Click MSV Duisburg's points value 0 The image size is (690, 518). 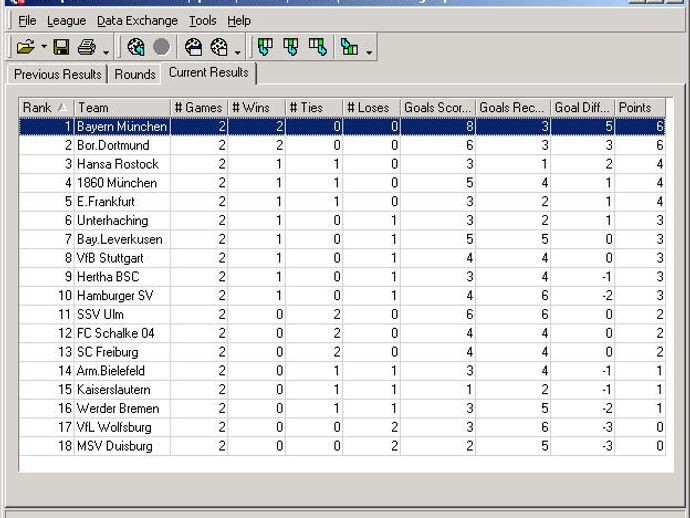tap(660, 446)
